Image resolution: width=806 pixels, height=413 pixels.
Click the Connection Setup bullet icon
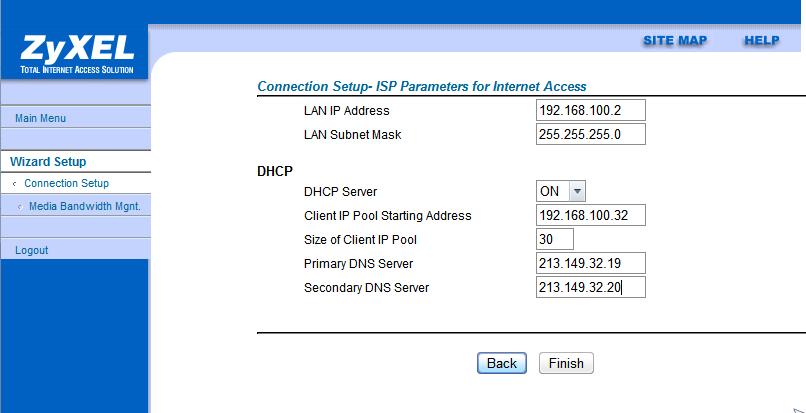[x=13, y=184]
